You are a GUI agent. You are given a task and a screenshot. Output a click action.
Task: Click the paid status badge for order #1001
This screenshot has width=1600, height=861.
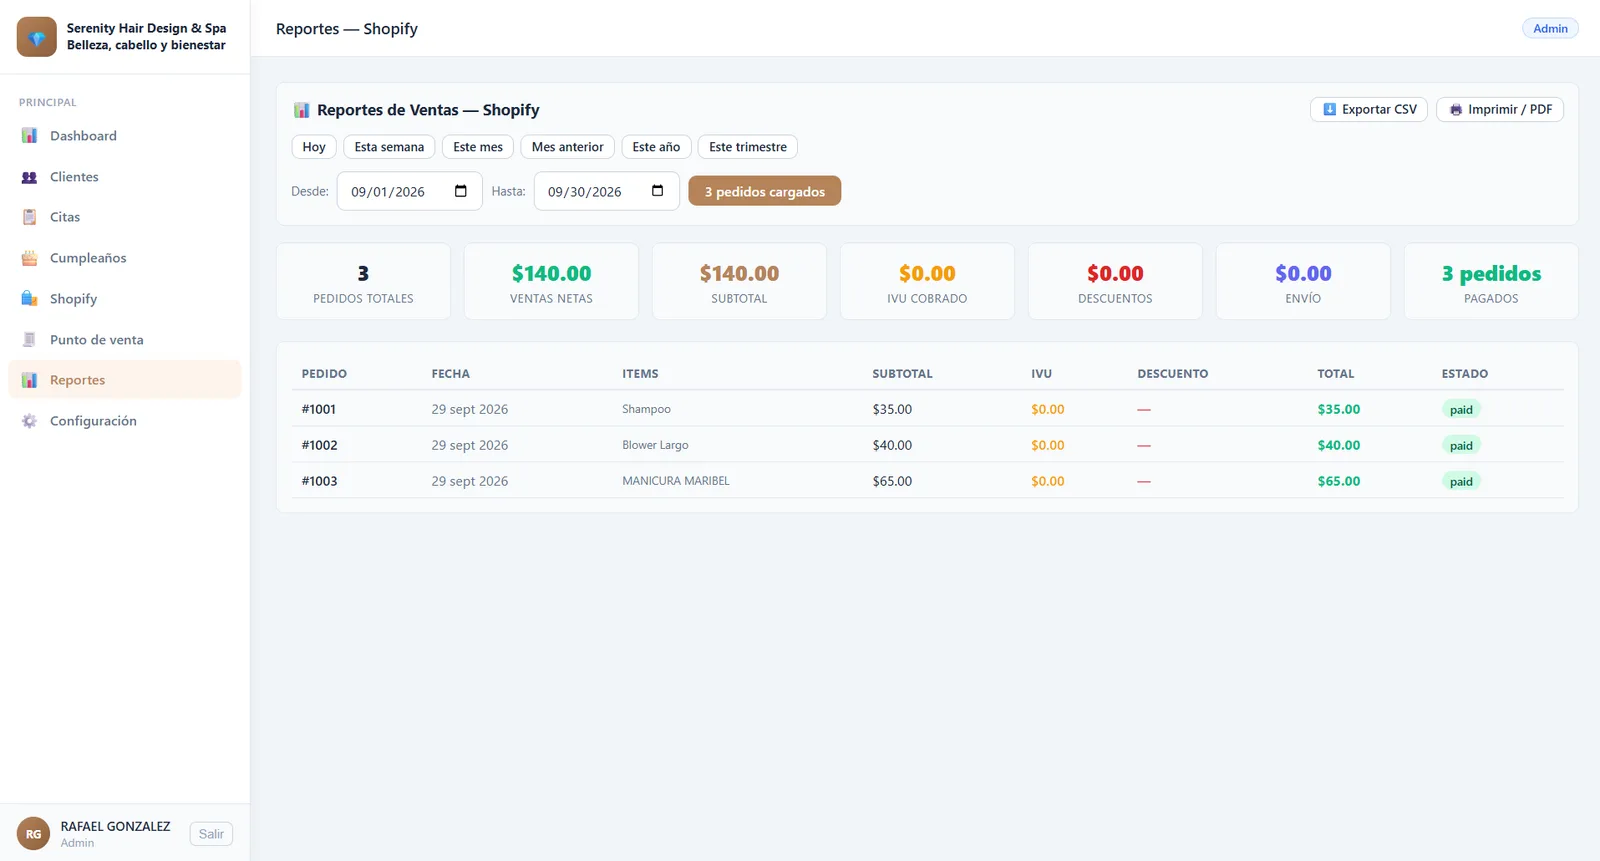[x=1461, y=409]
